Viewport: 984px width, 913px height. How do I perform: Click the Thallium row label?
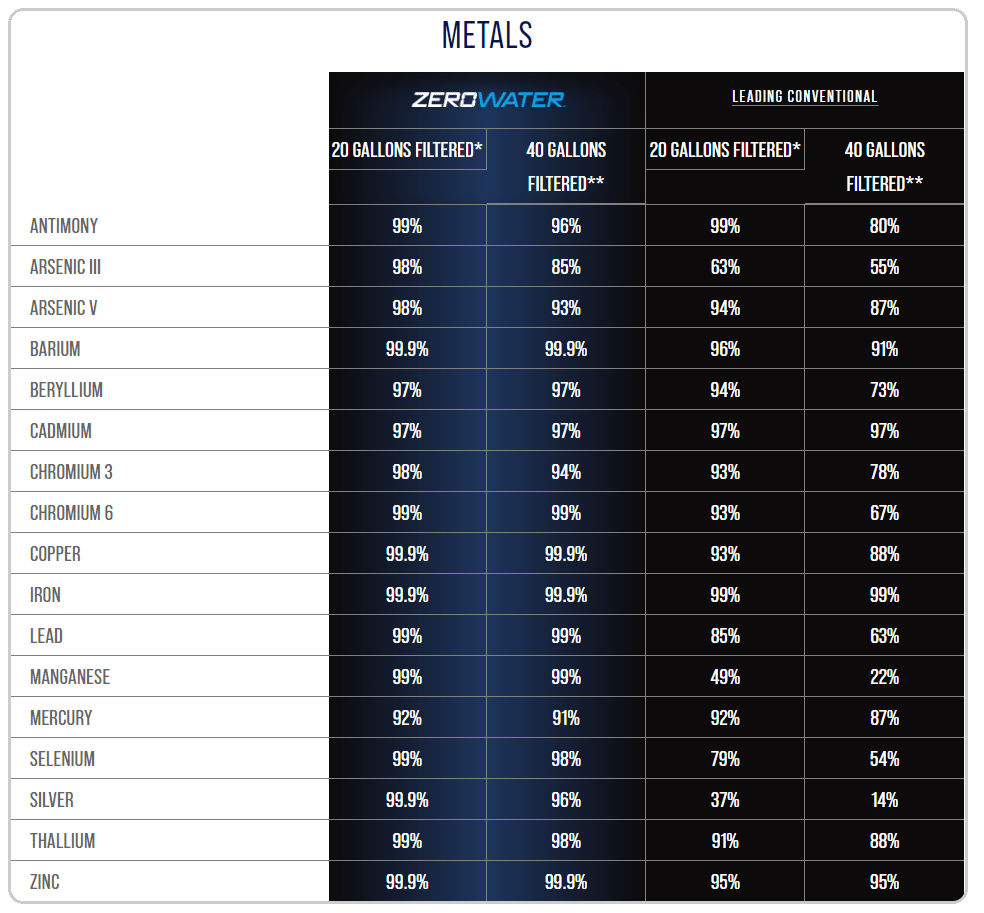(62, 841)
